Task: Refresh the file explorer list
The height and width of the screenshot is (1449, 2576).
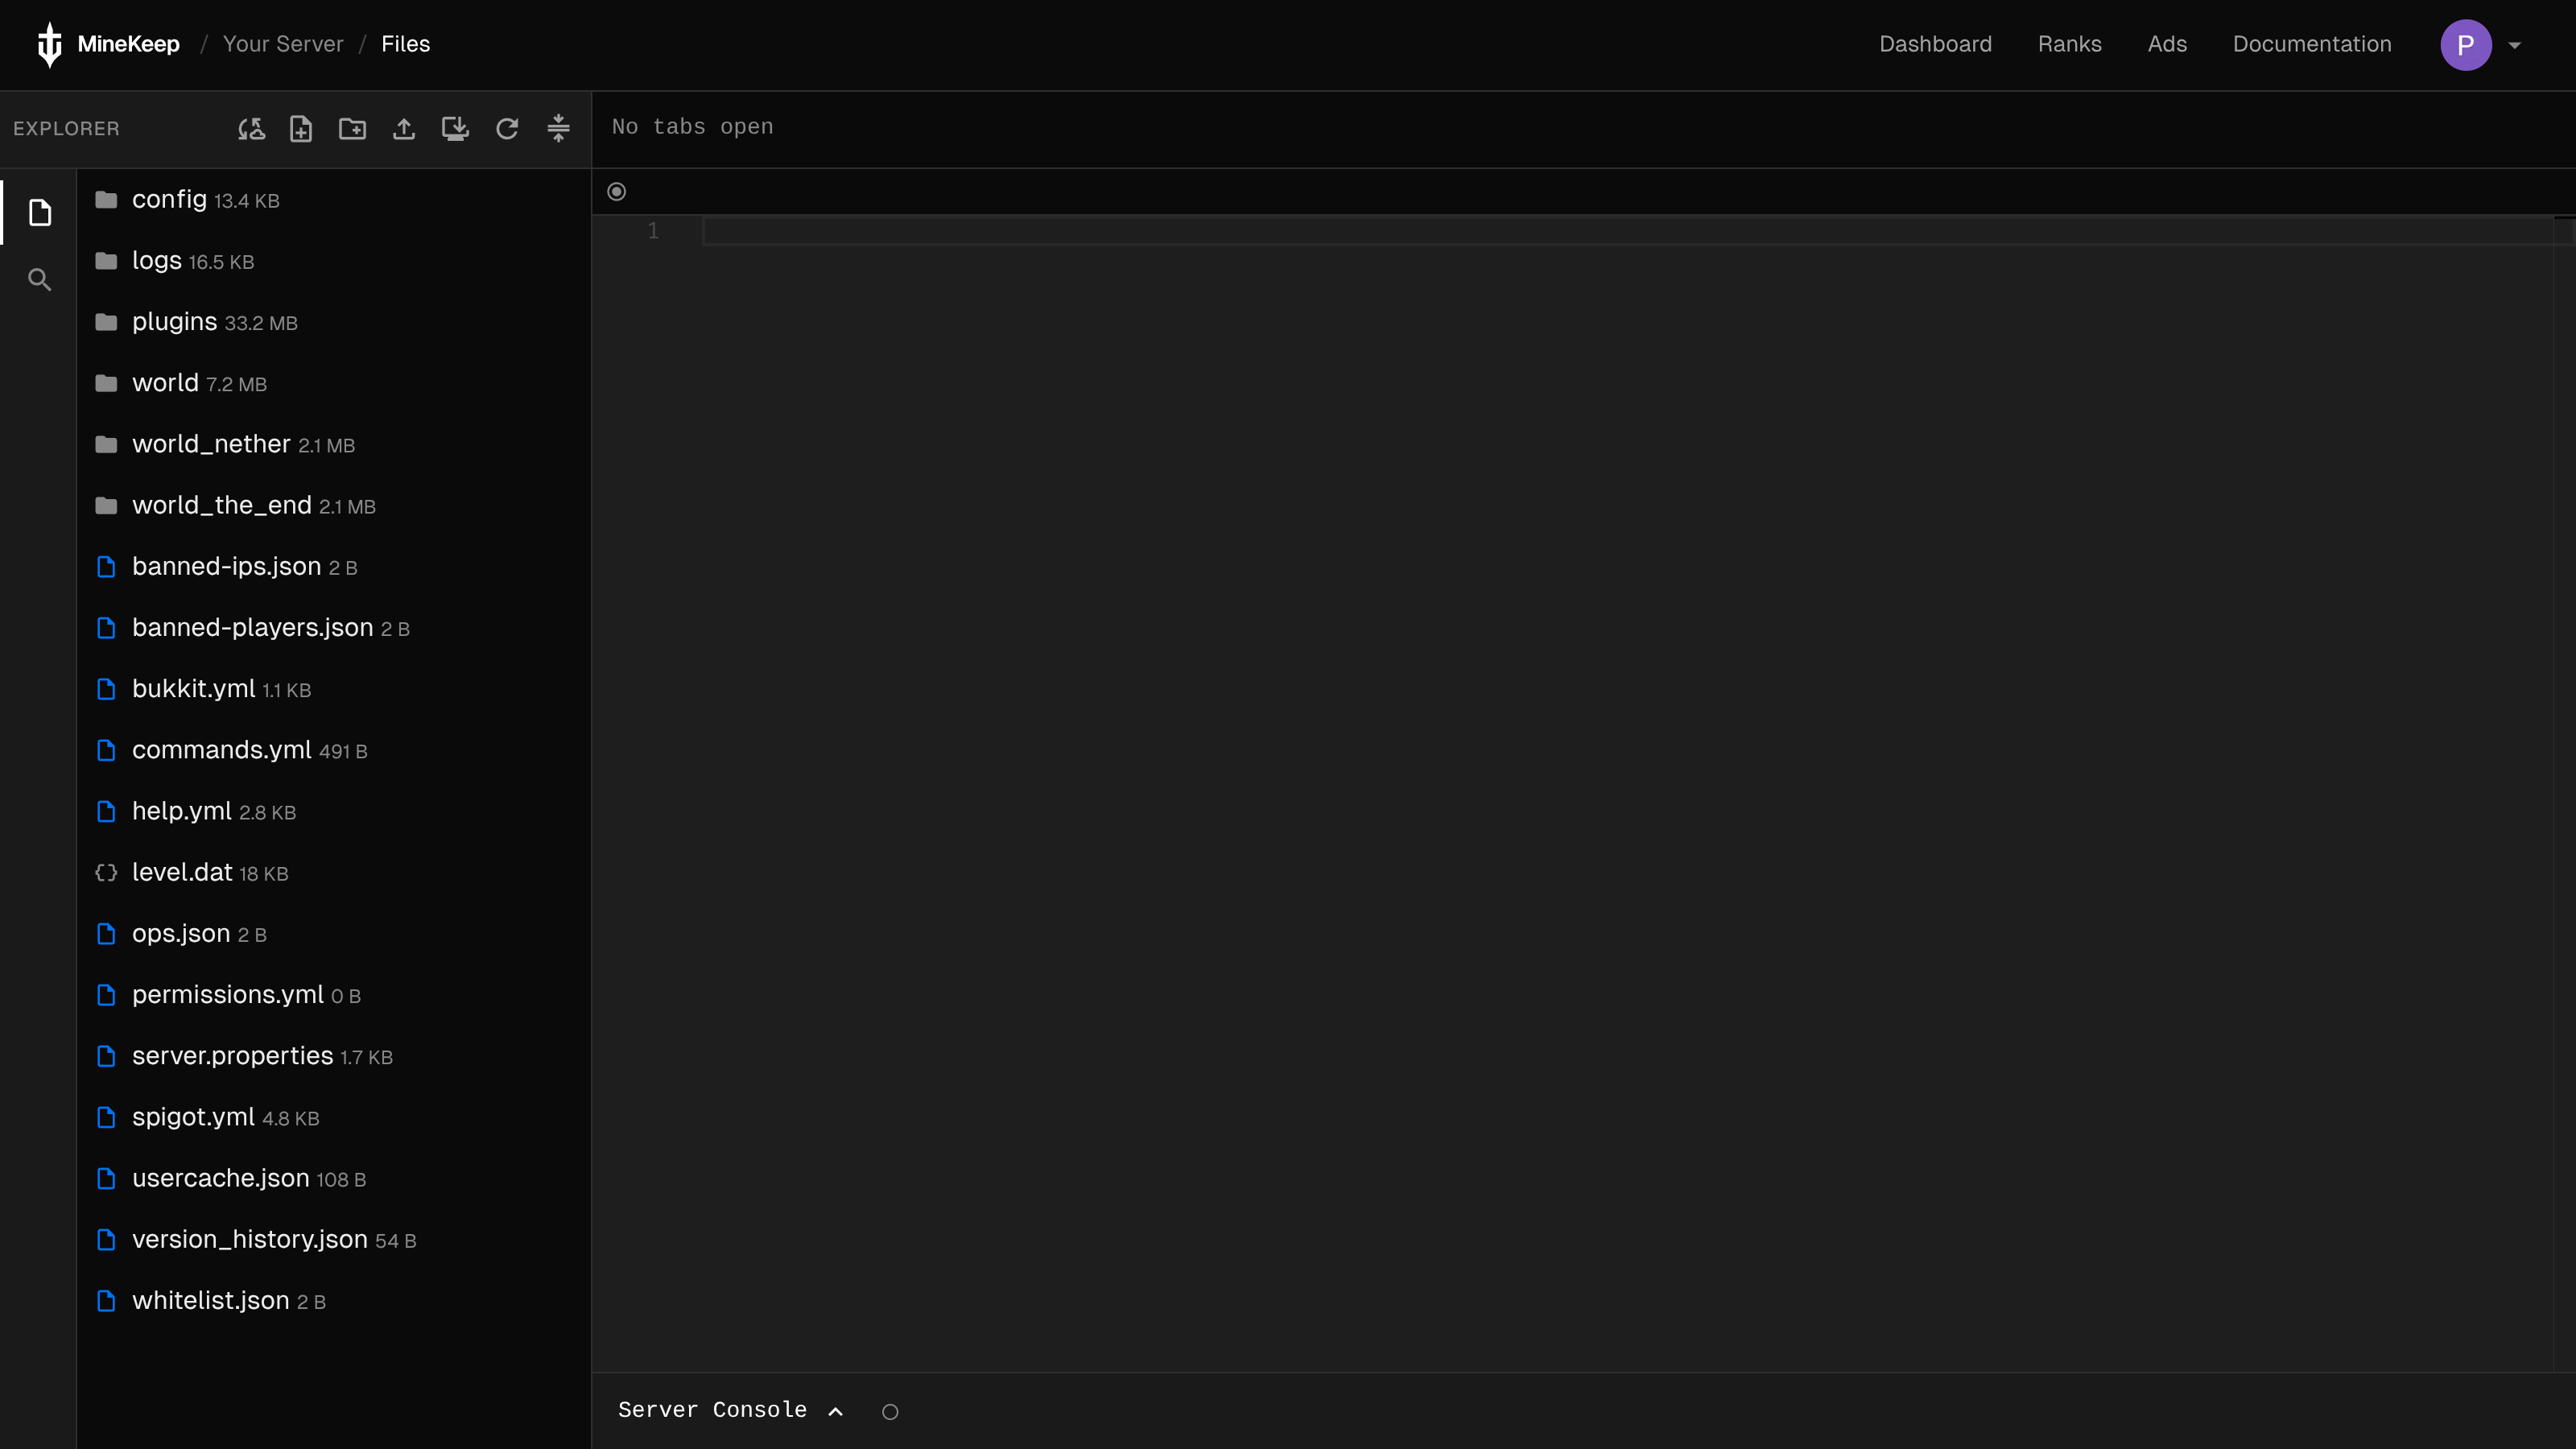Action: [507, 129]
